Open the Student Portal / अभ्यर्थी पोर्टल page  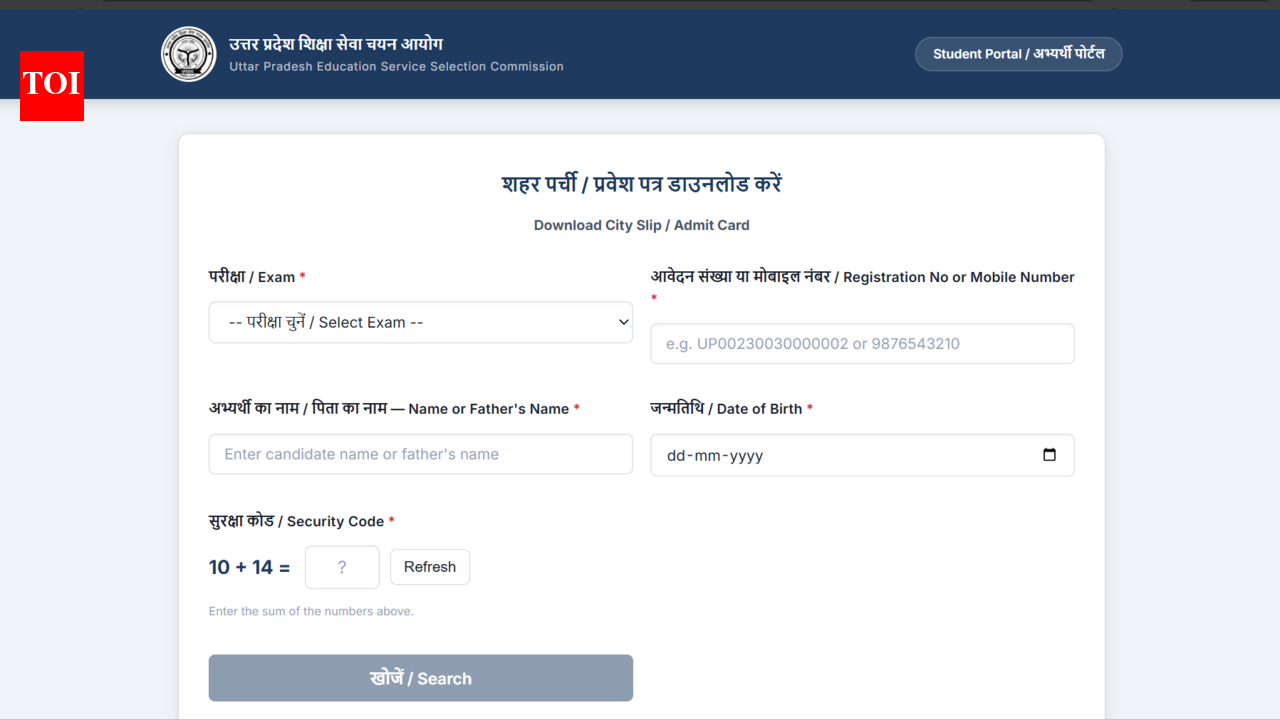tap(1018, 54)
